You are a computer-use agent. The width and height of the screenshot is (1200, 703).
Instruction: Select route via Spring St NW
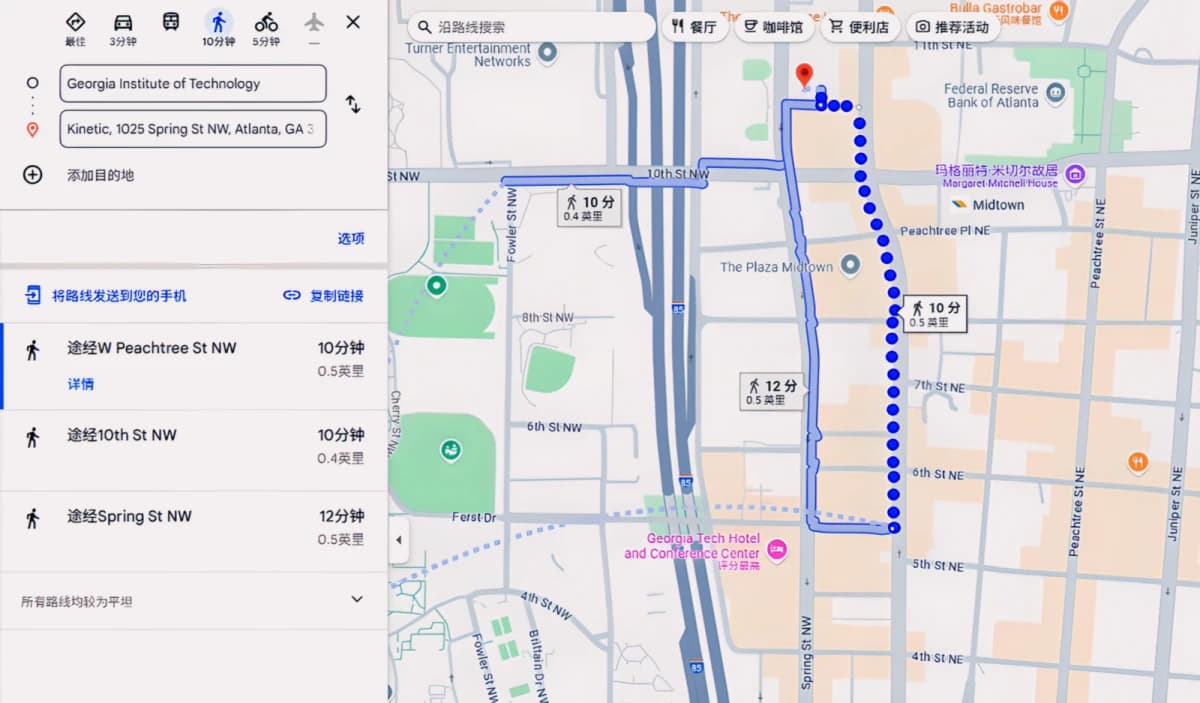[x=194, y=531]
